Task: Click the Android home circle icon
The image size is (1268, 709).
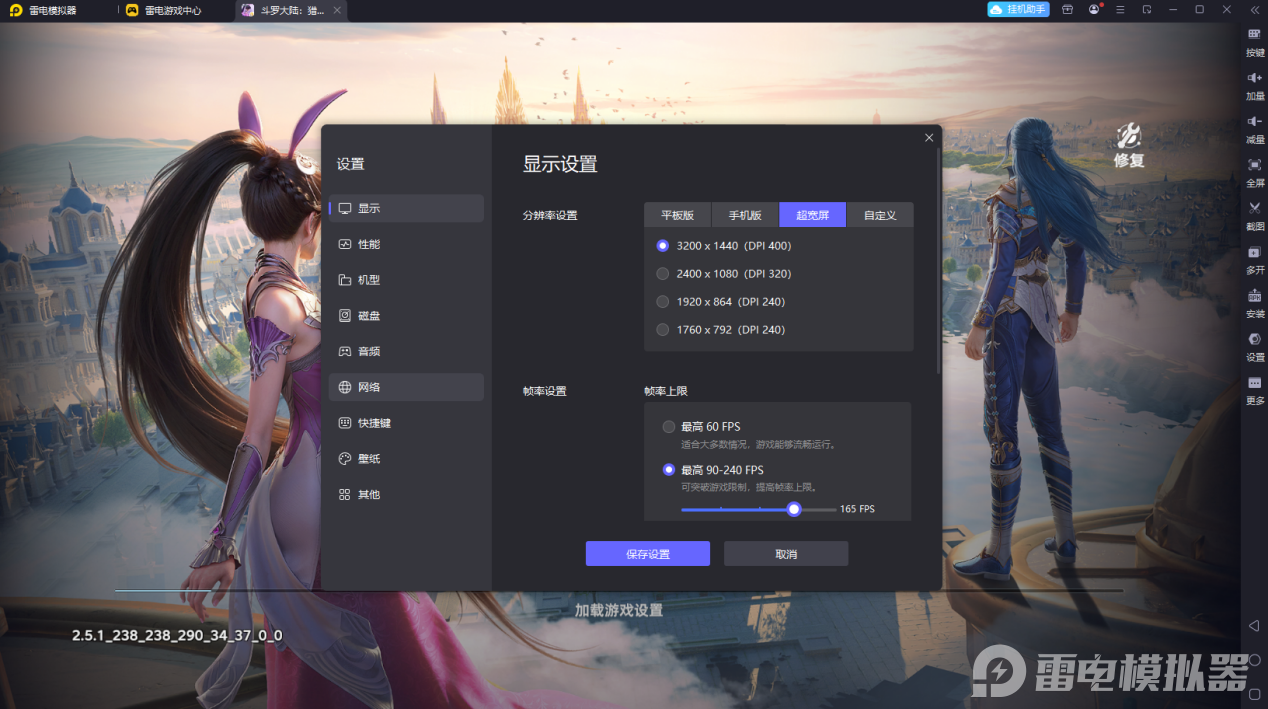Action: 1254,660
